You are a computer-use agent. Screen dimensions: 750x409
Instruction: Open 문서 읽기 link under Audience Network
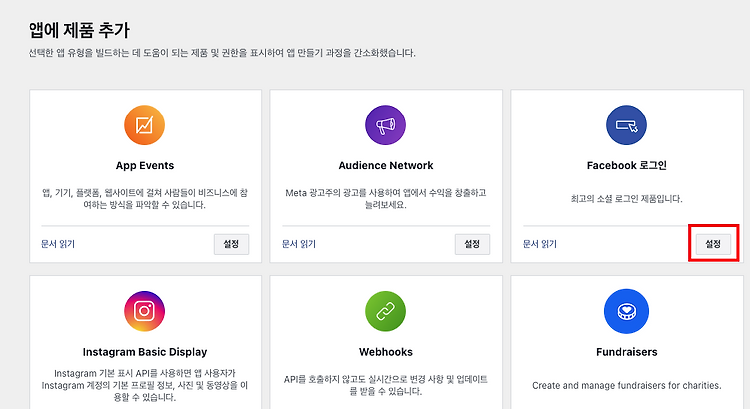[x=299, y=244]
